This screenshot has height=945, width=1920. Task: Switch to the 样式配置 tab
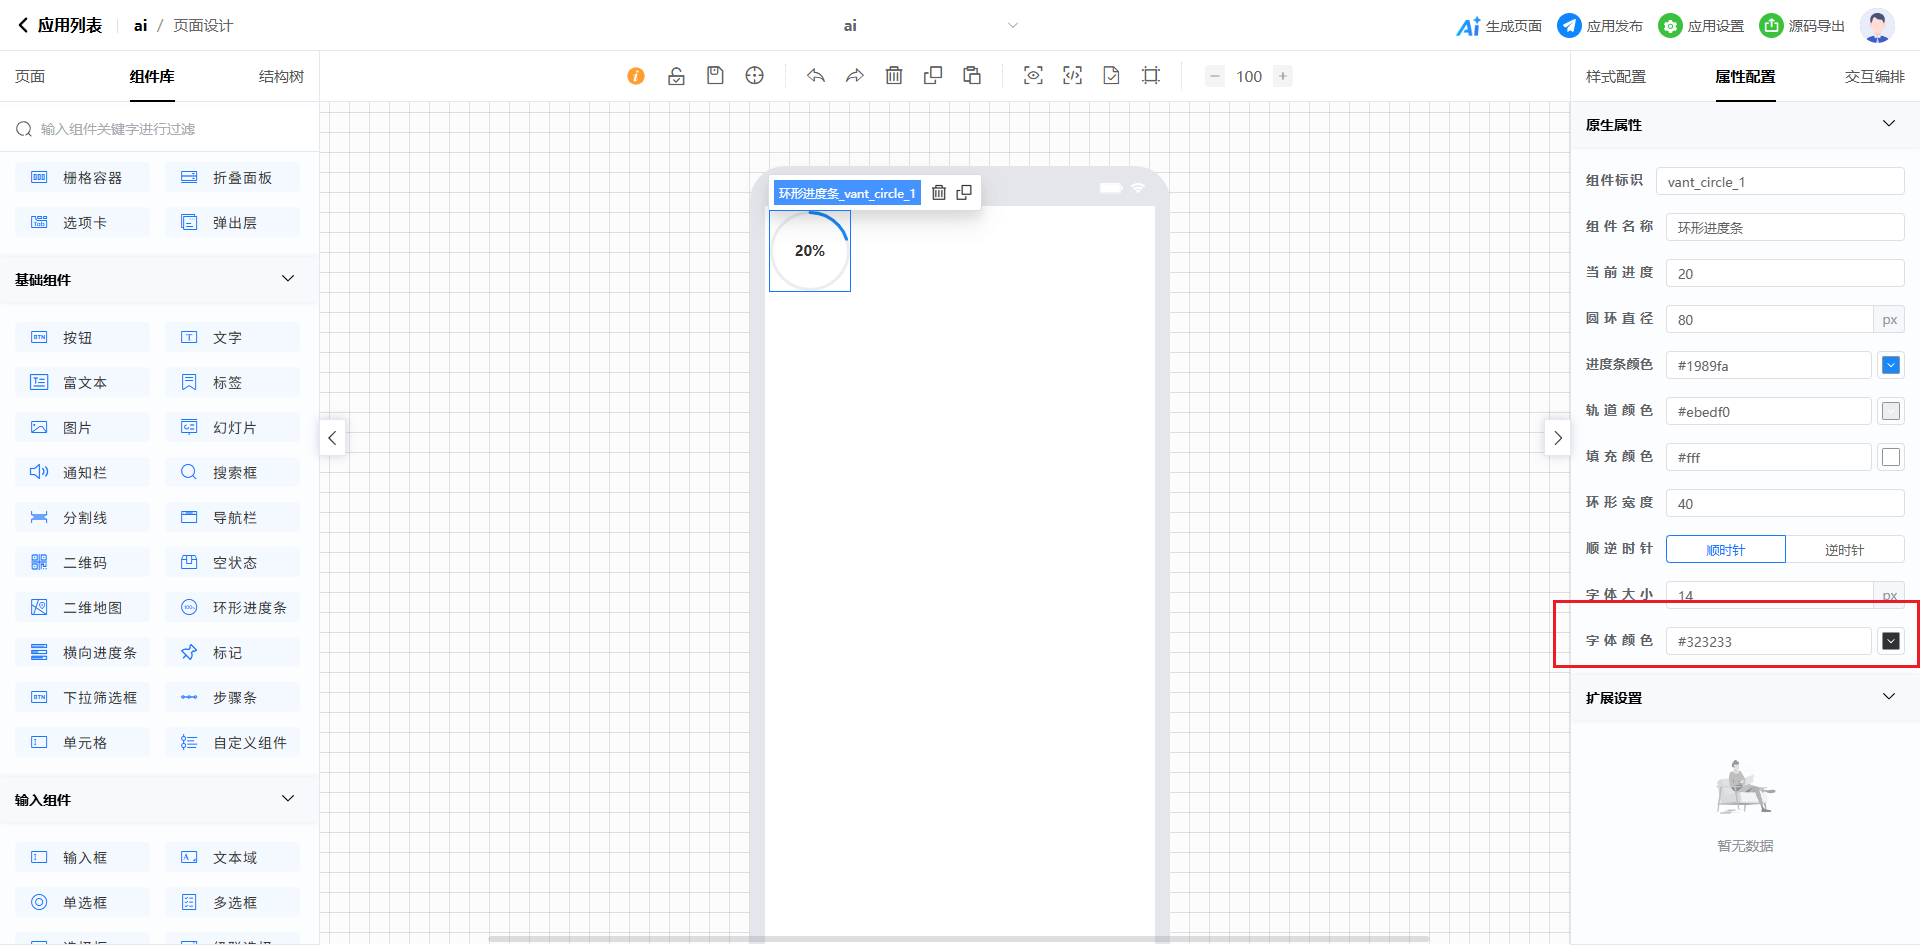(x=1615, y=77)
